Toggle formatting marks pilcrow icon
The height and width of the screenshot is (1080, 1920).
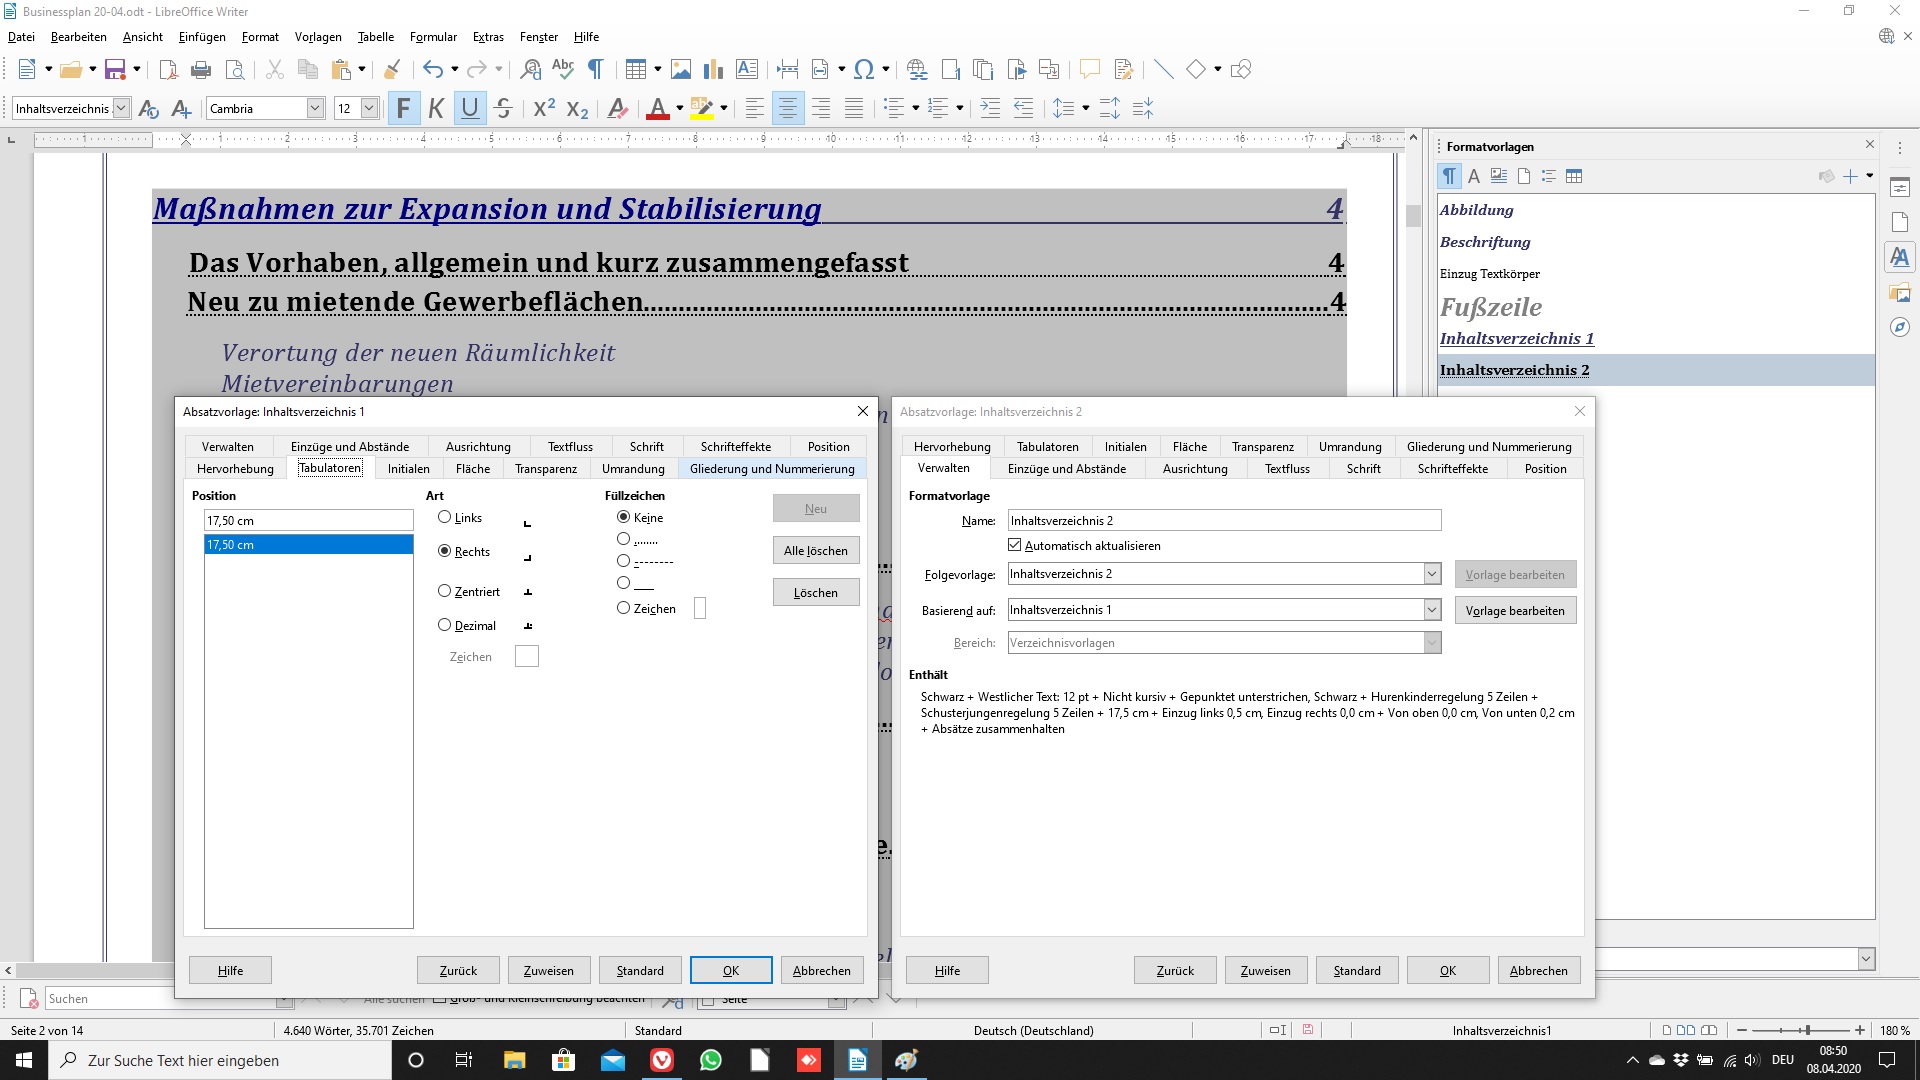[x=595, y=69]
